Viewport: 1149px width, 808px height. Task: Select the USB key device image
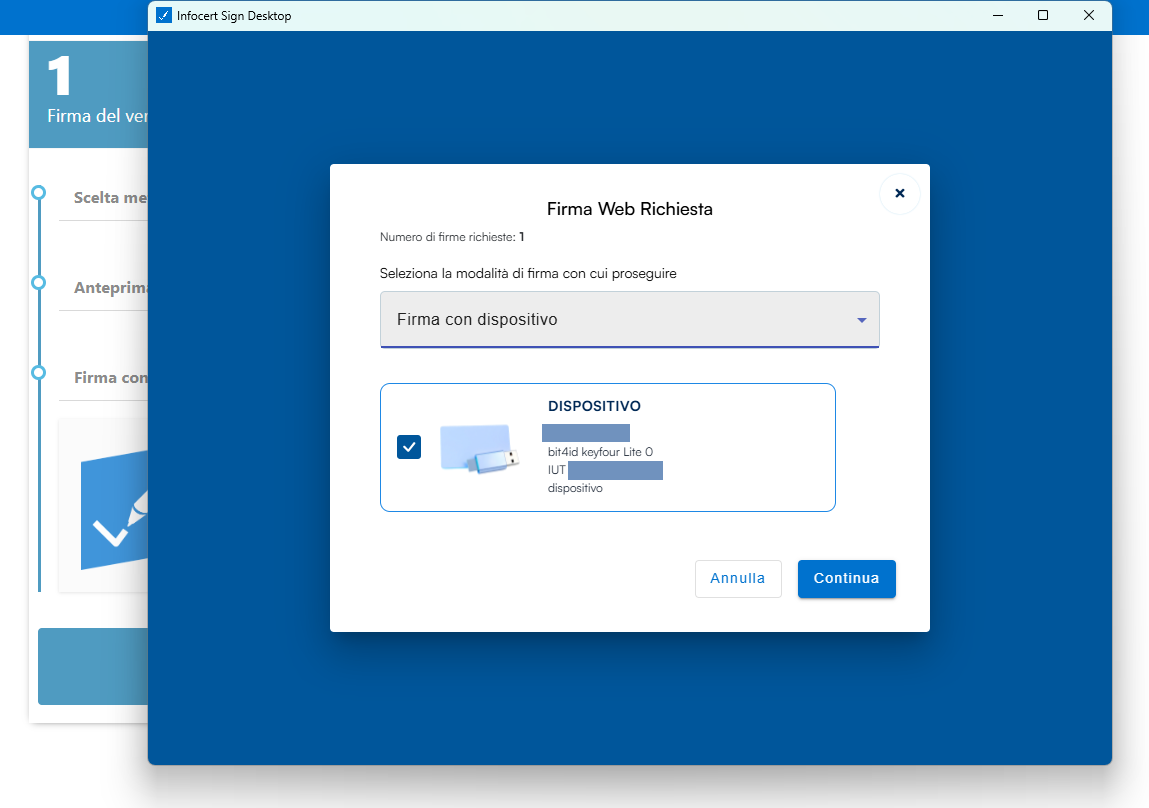(479, 448)
